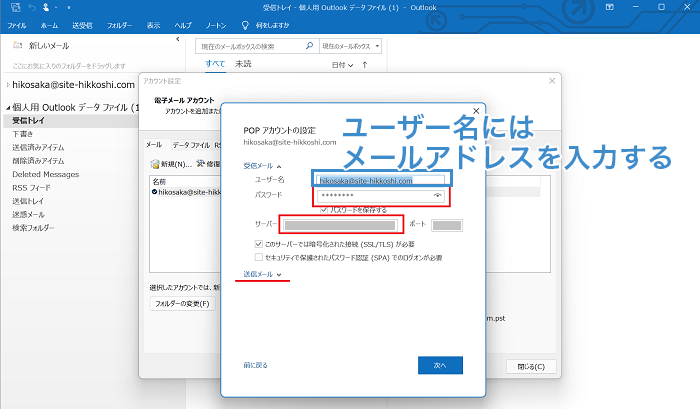This screenshot has width=700, height=409.
Task: Select the Search Folders (検索フォルダー) item
Action: (33, 228)
